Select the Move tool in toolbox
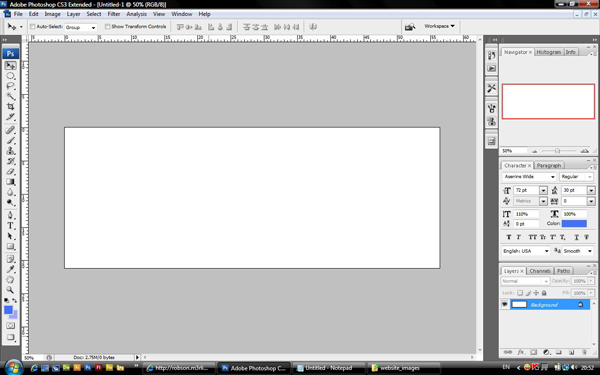The height and width of the screenshot is (375, 600). [11, 65]
